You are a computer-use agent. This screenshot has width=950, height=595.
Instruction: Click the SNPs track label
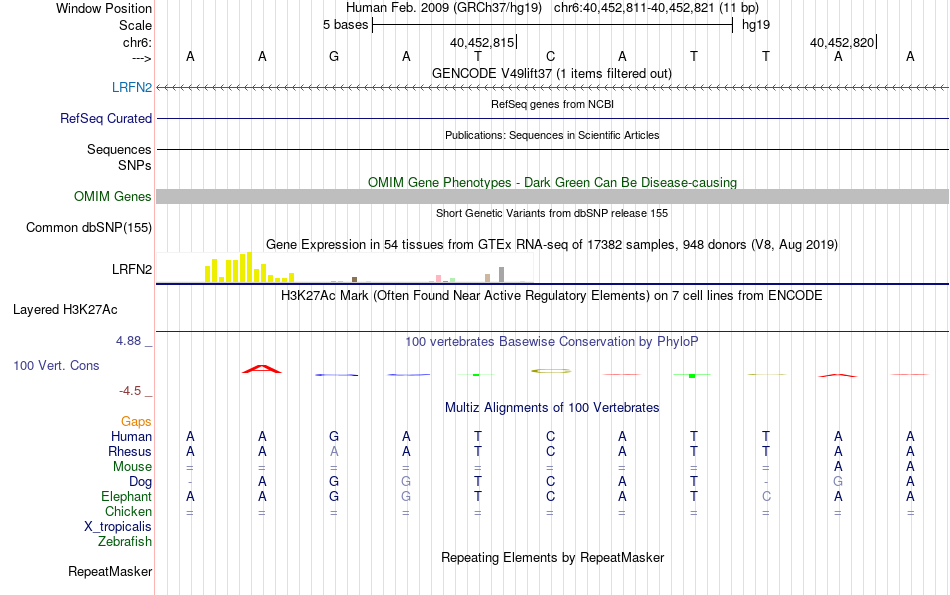coord(135,165)
